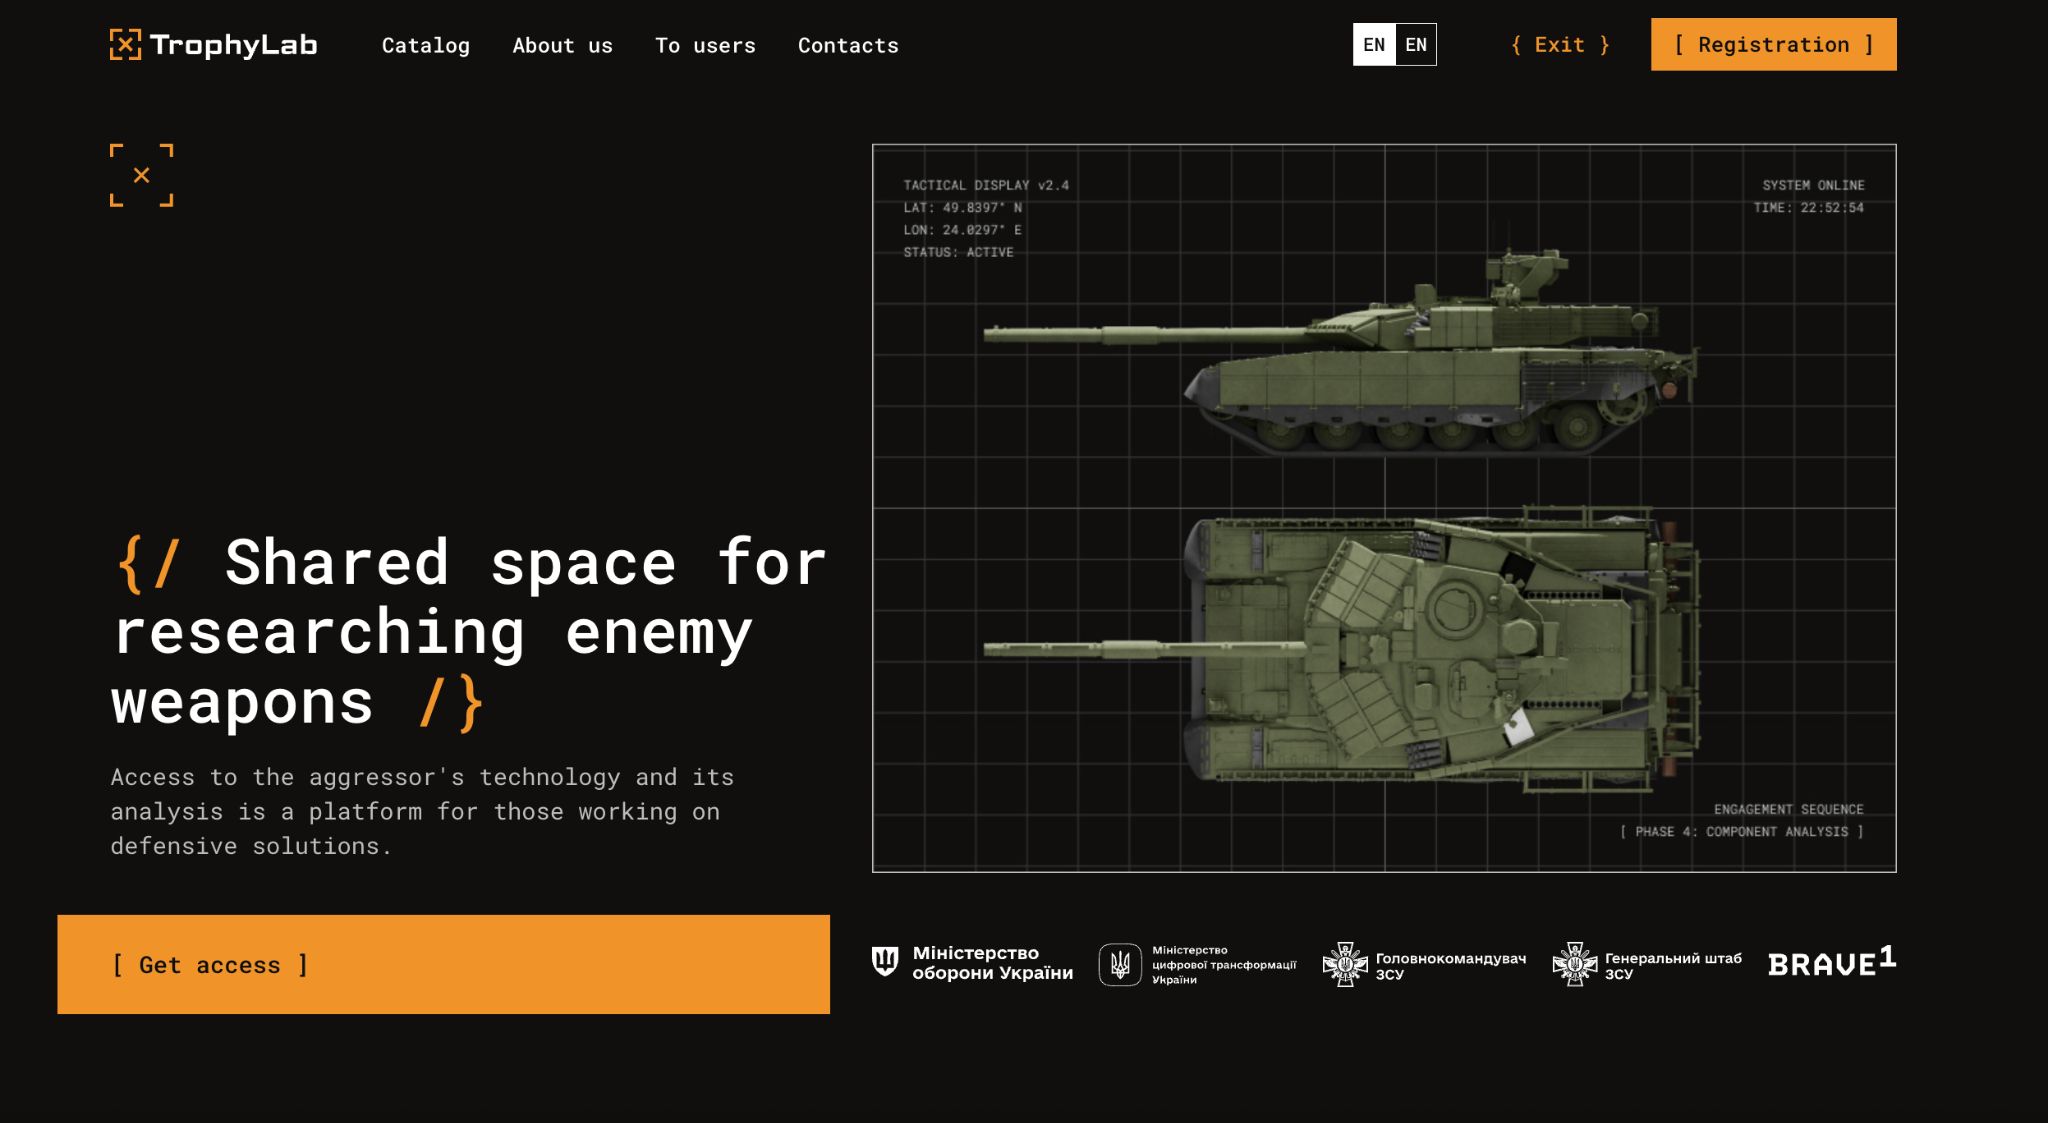This screenshot has width=2048, height=1123.
Task: Click the Access to the aggressor's technology paragraph
Action: pyautogui.click(x=422, y=811)
